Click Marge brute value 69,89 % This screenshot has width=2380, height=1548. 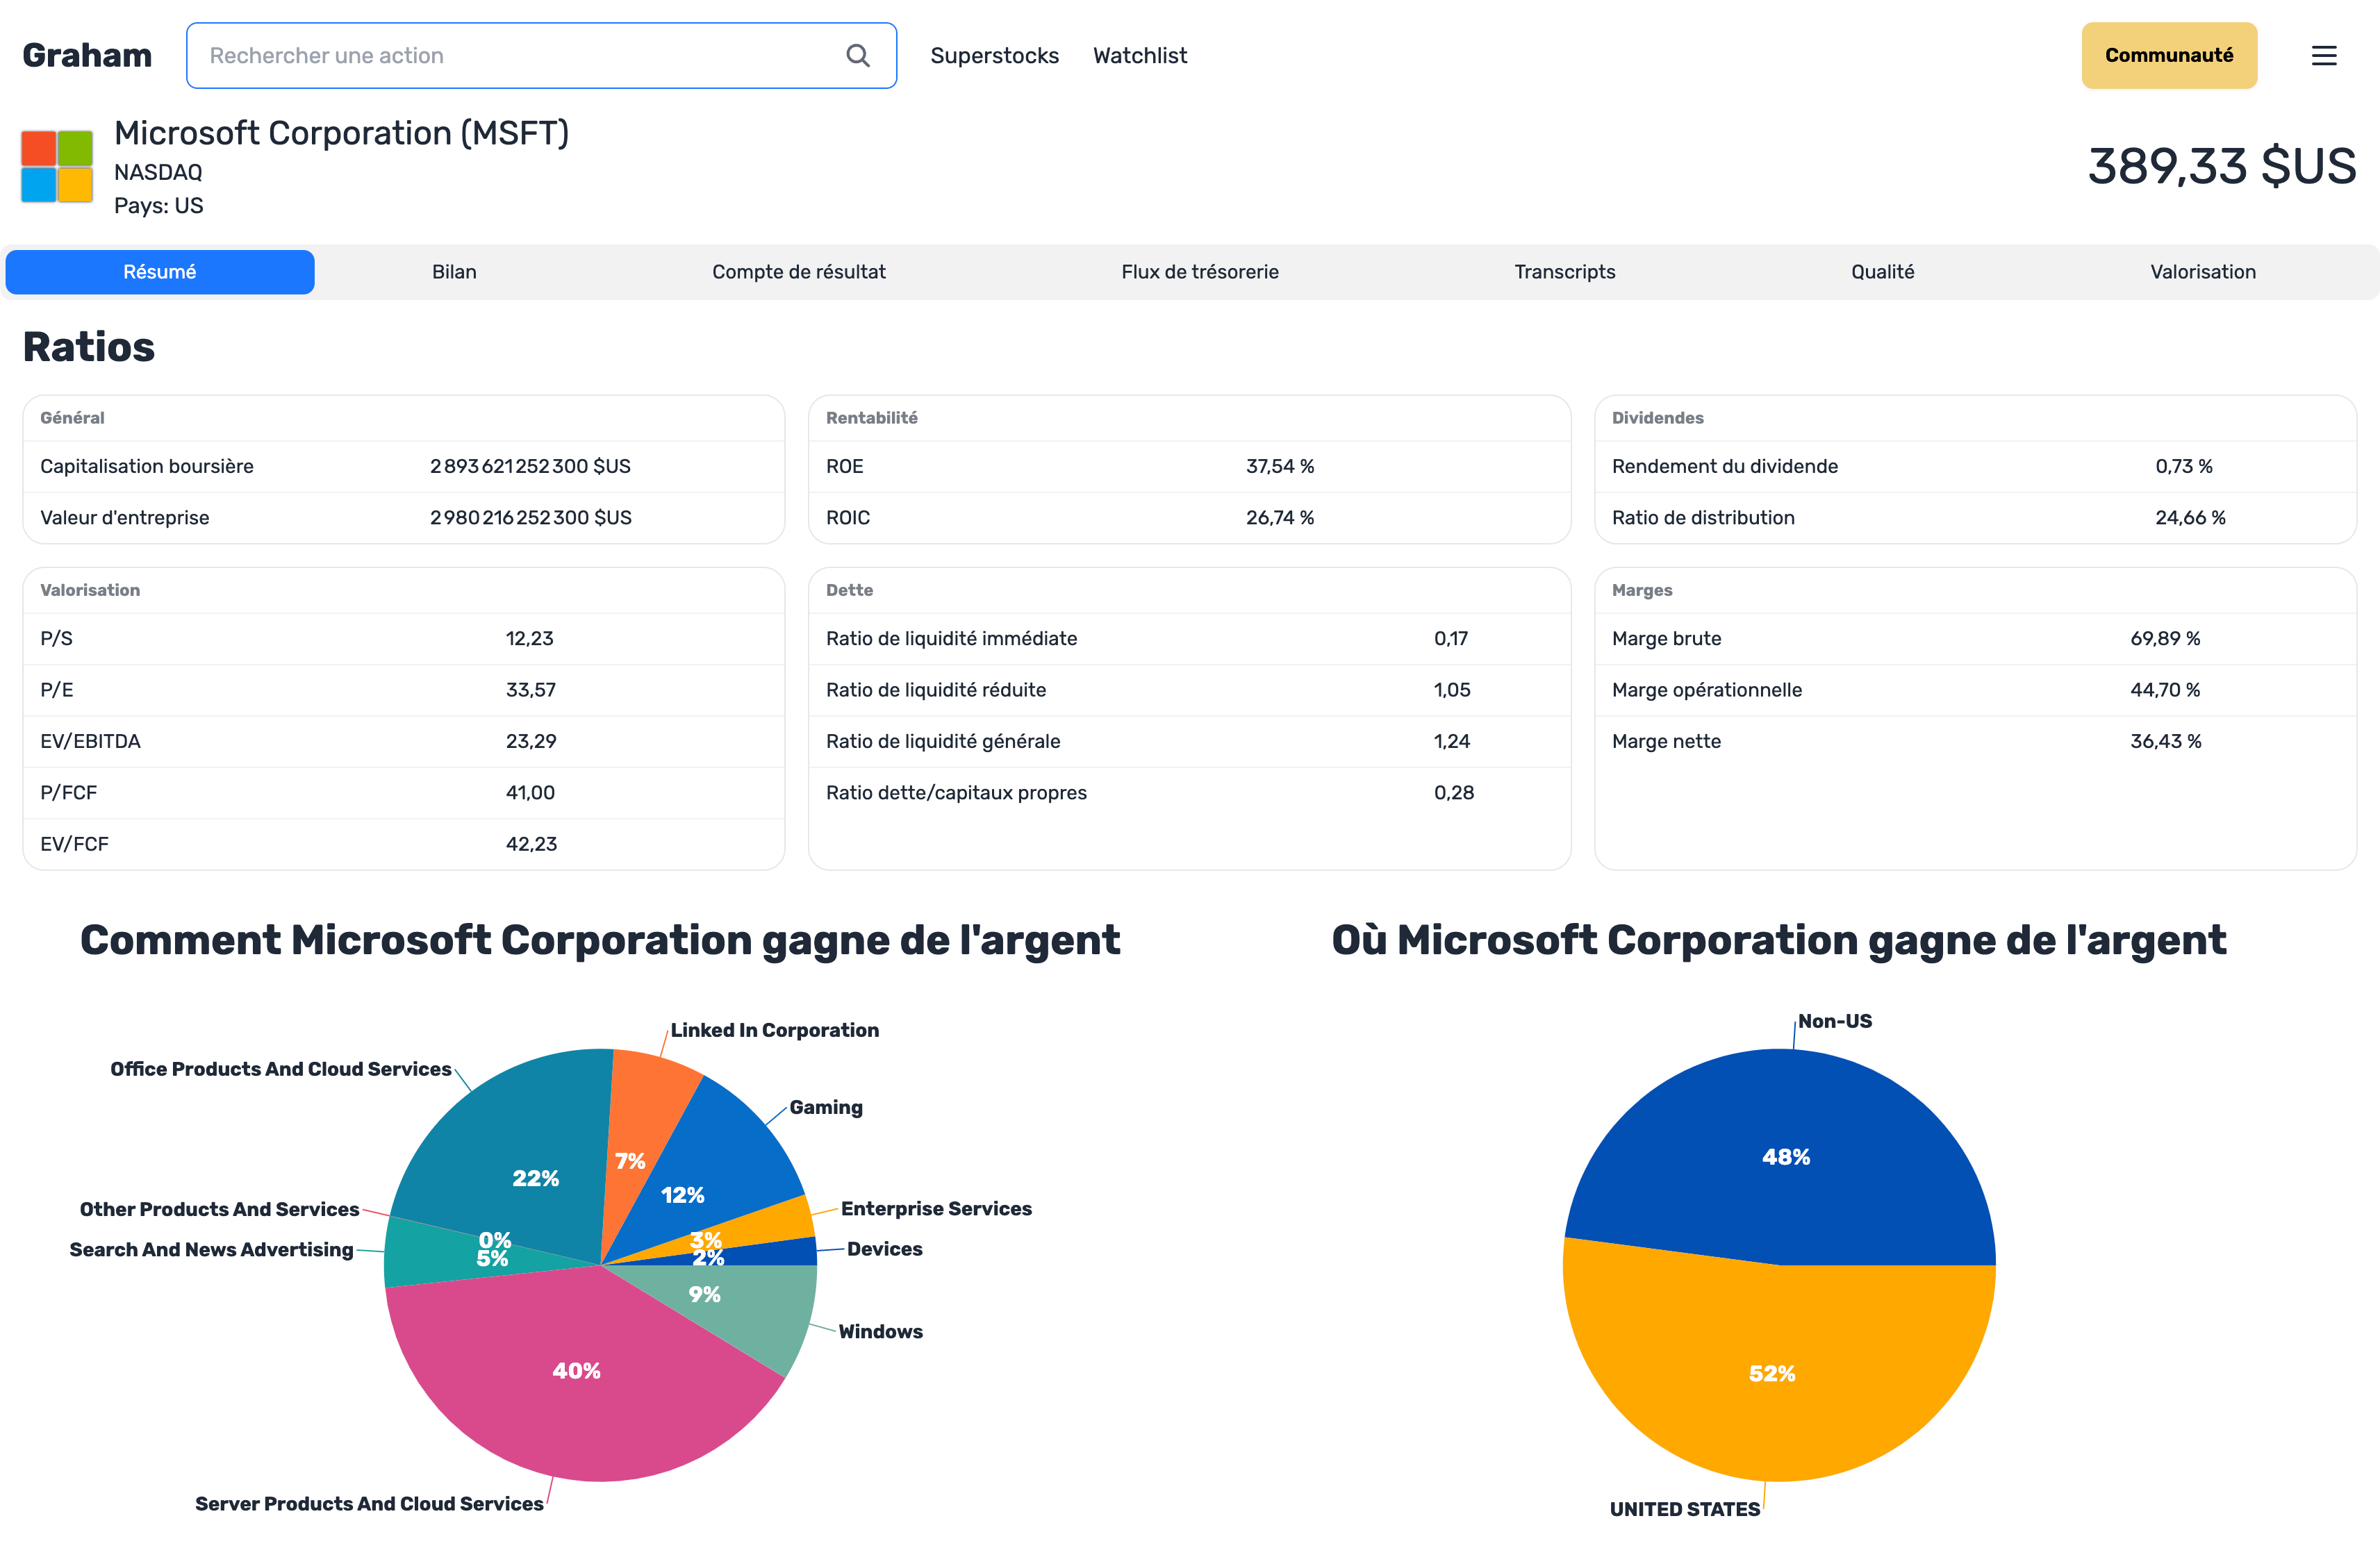[2165, 638]
